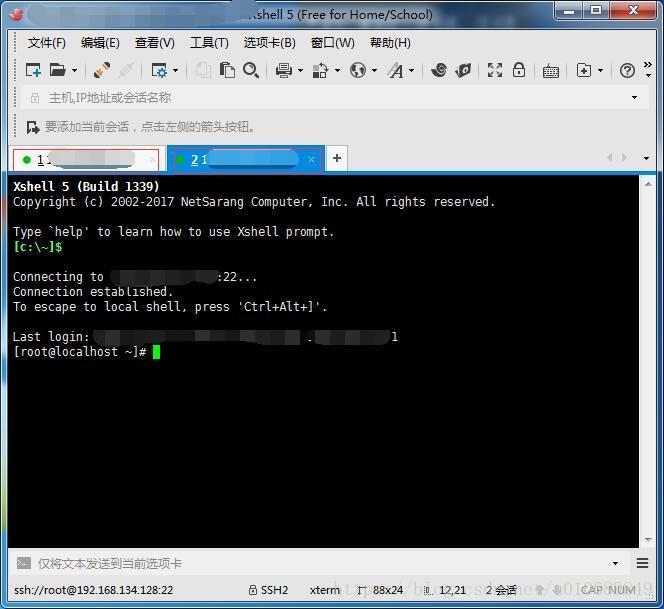Click the ssh://root@192.168.134.128:22 status text
This screenshot has height=609, width=664.
[94, 590]
